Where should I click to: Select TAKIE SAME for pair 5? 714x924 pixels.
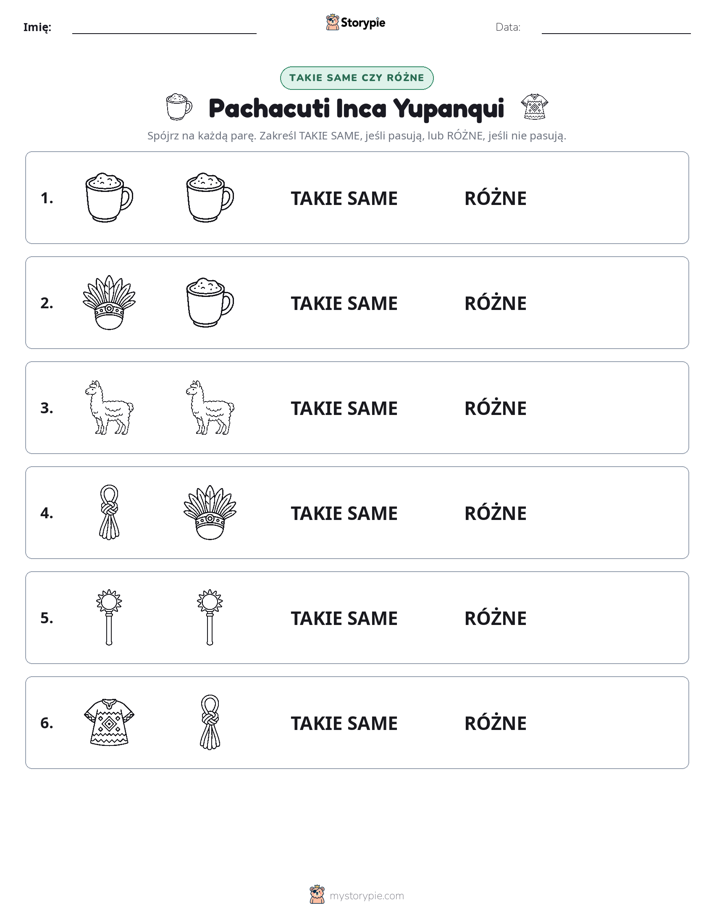pyautogui.click(x=344, y=618)
